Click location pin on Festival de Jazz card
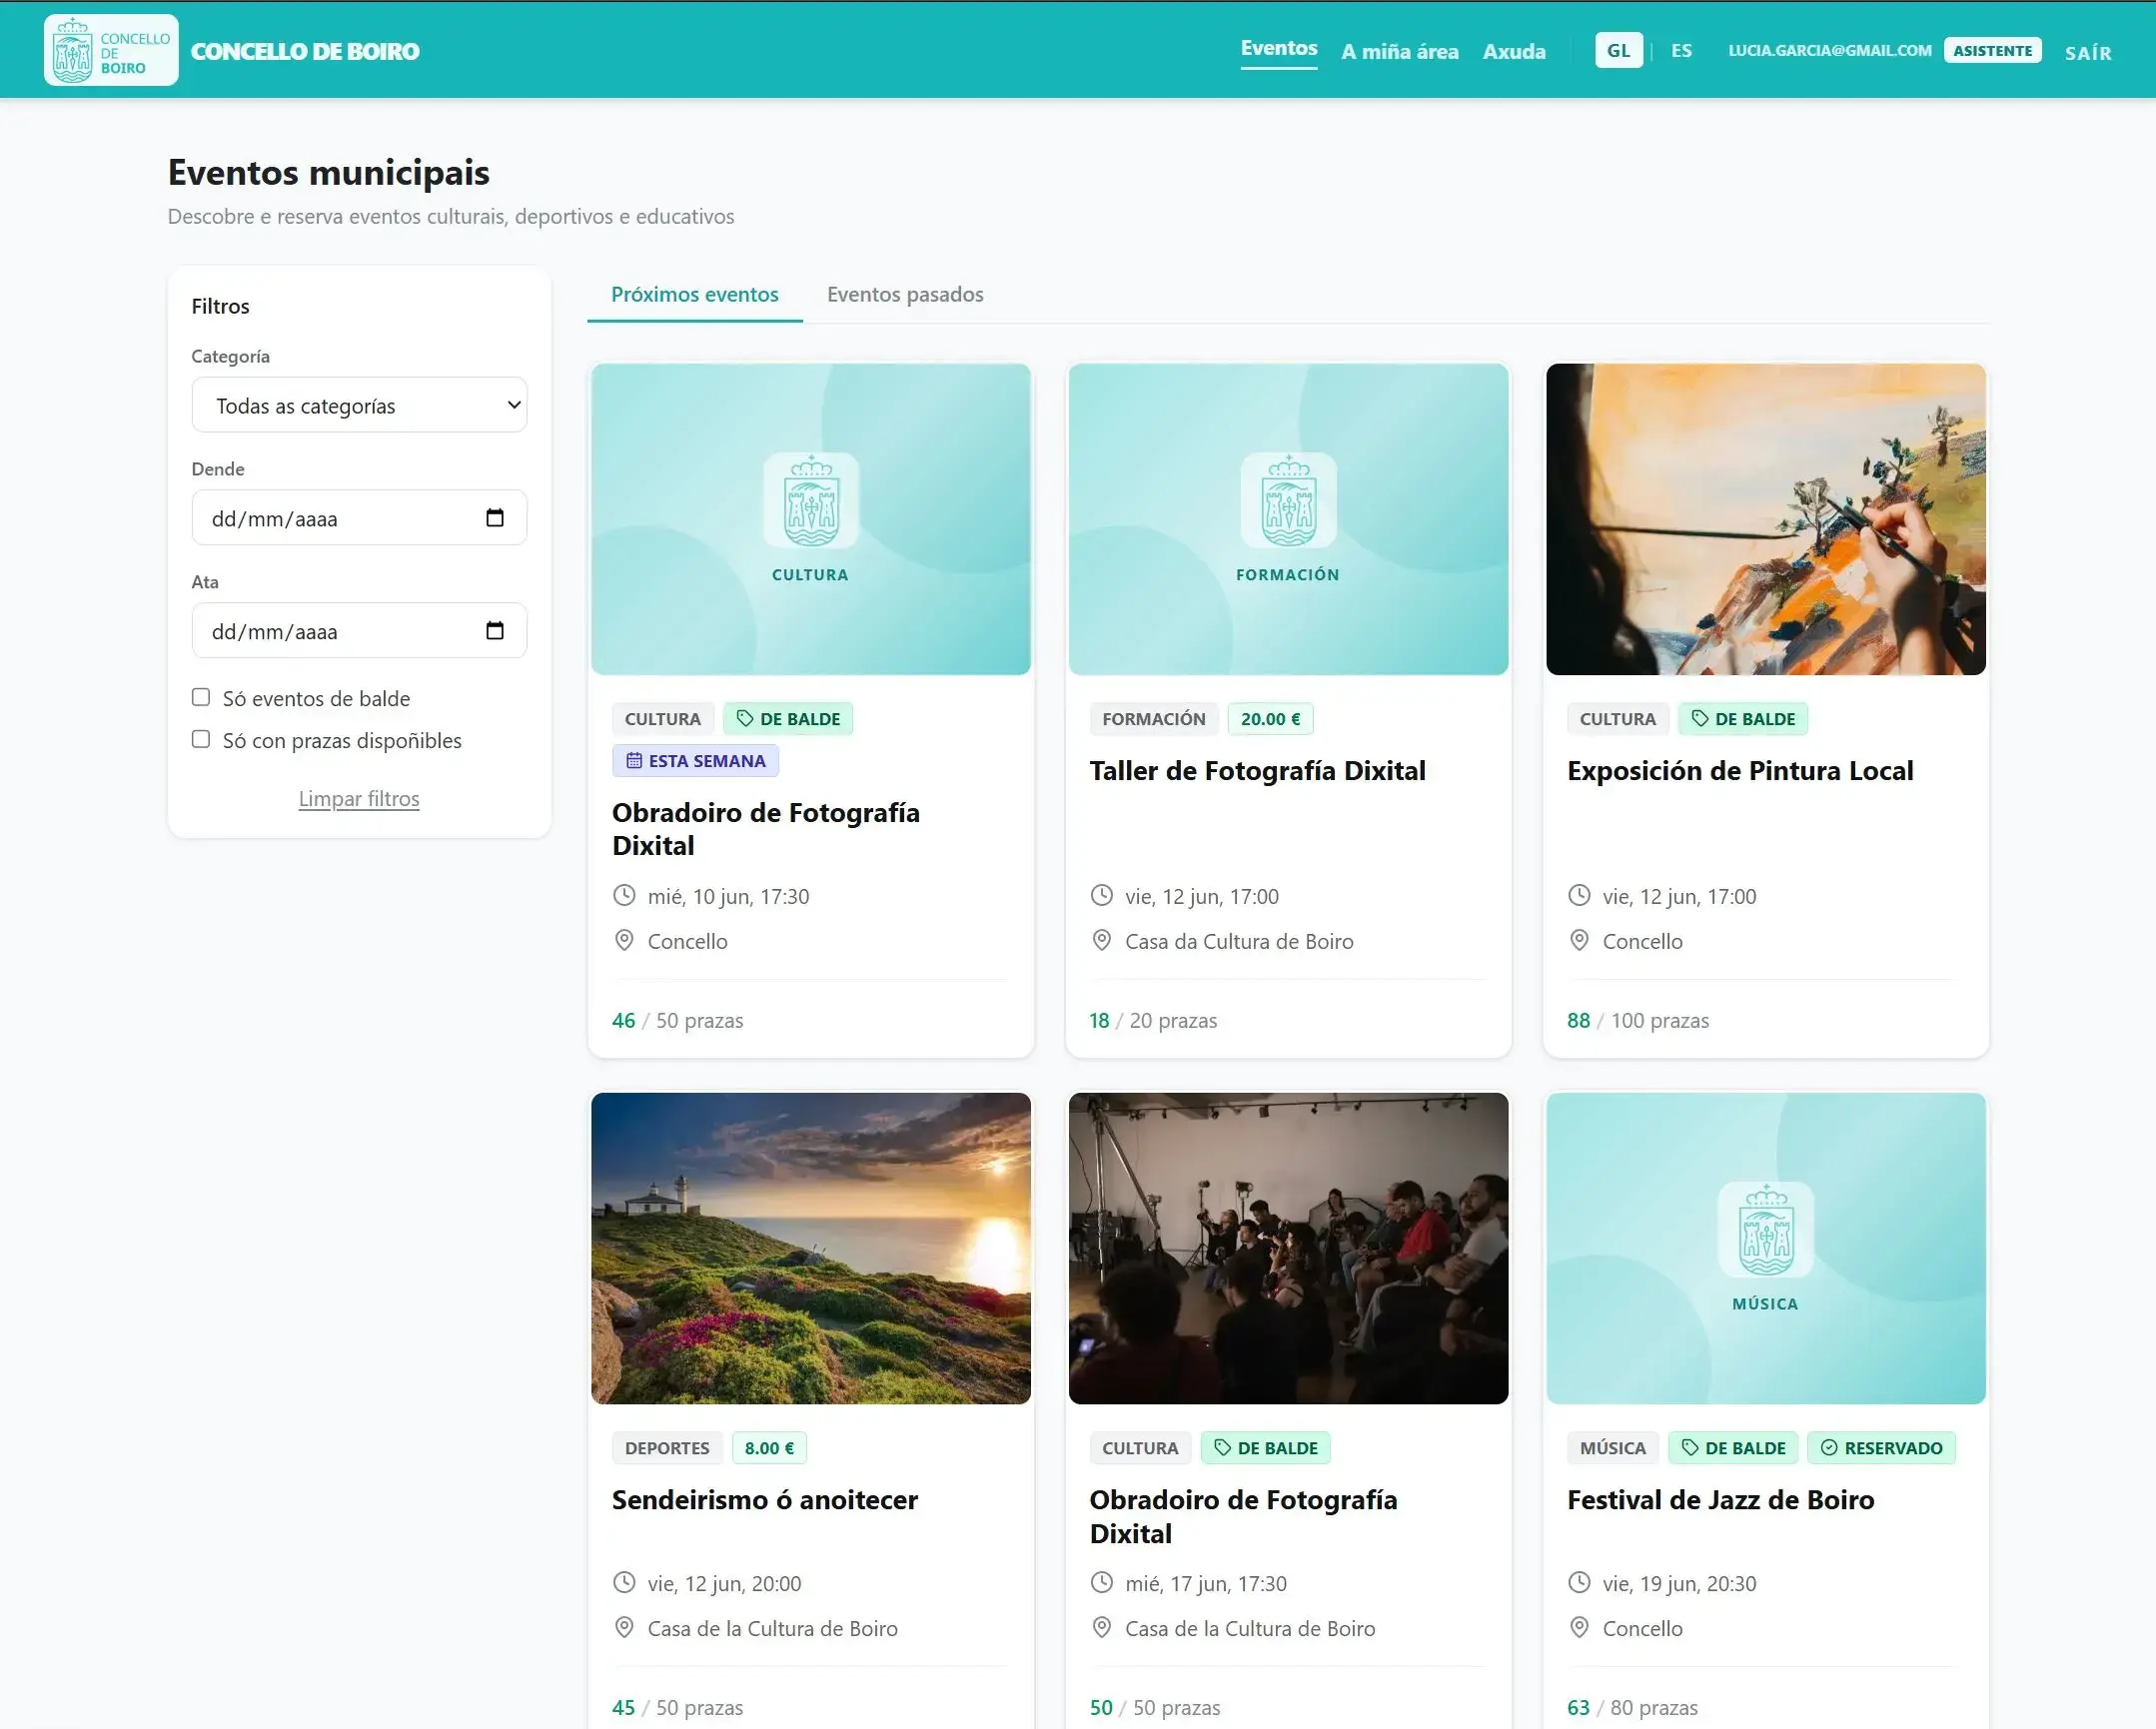 [x=1579, y=1628]
